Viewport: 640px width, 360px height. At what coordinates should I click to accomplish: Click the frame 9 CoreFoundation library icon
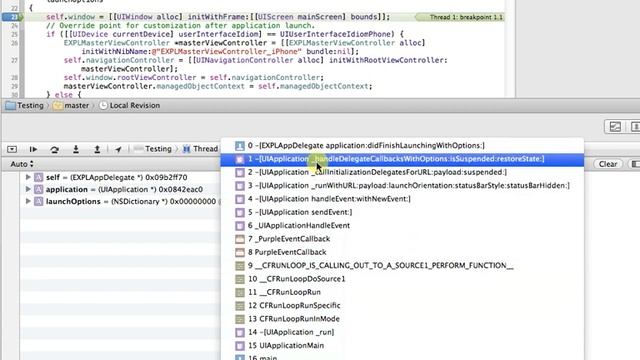(x=240, y=266)
